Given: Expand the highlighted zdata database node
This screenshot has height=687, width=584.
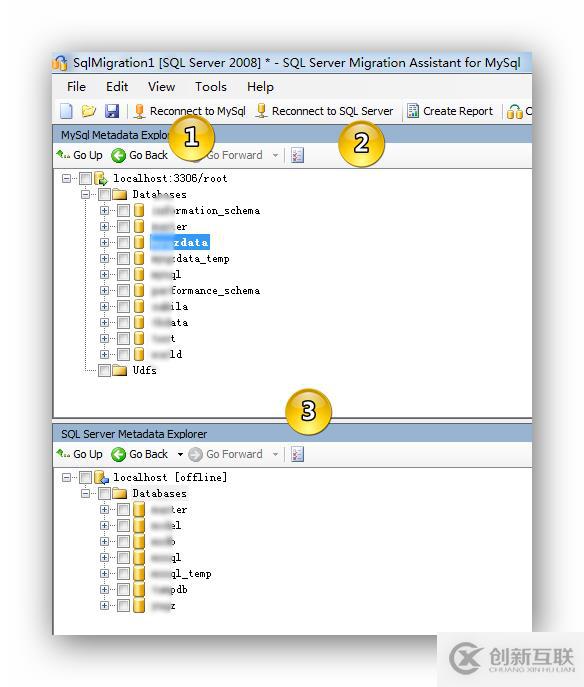Looking at the screenshot, I should (104, 242).
